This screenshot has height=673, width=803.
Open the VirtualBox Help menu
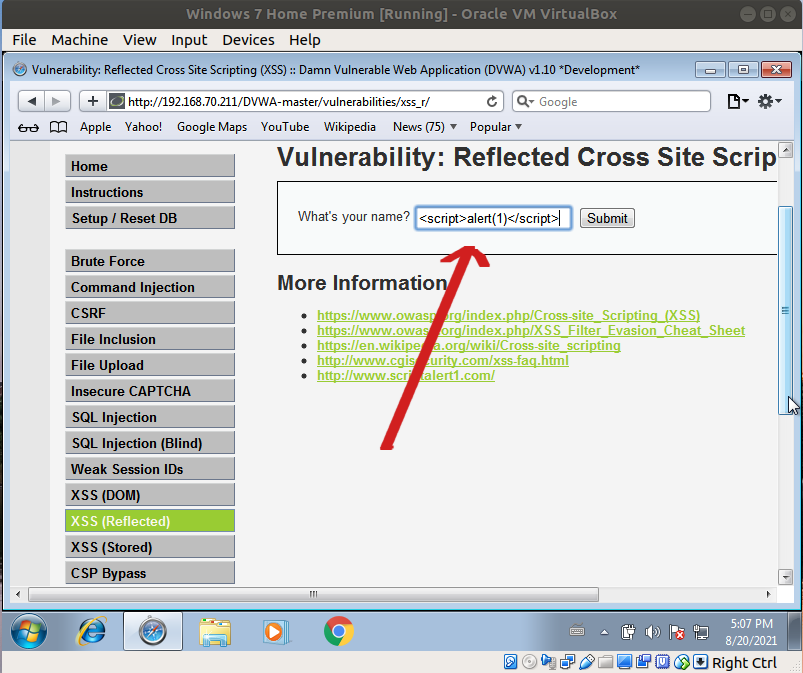[304, 40]
